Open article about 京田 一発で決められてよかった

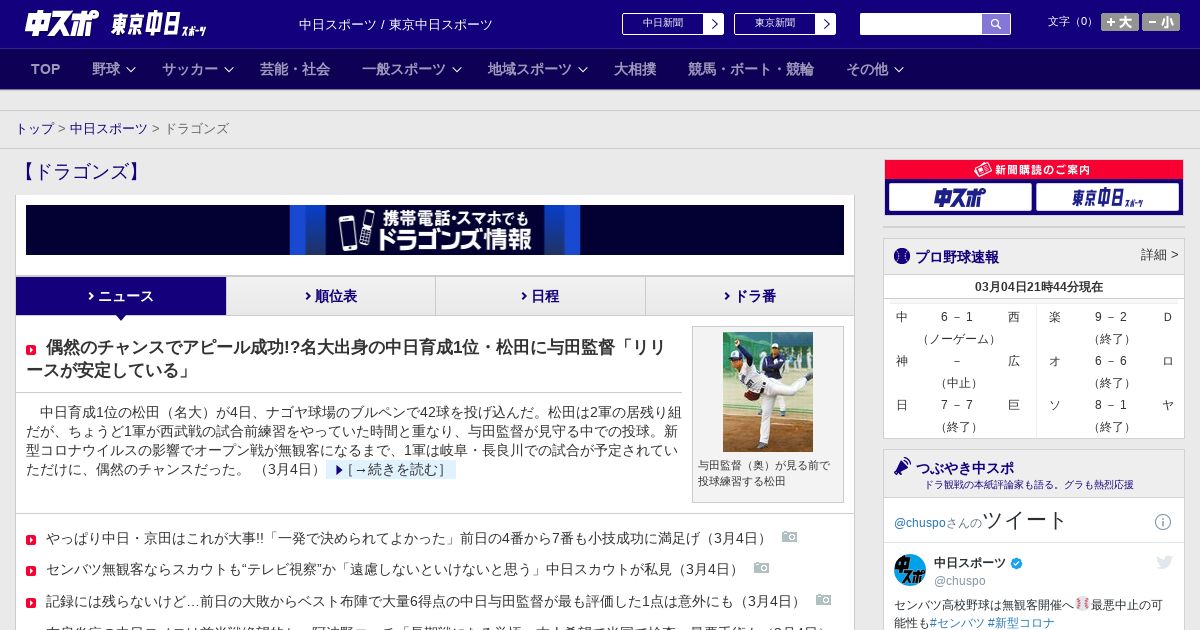pyautogui.click(x=408, y=538)
